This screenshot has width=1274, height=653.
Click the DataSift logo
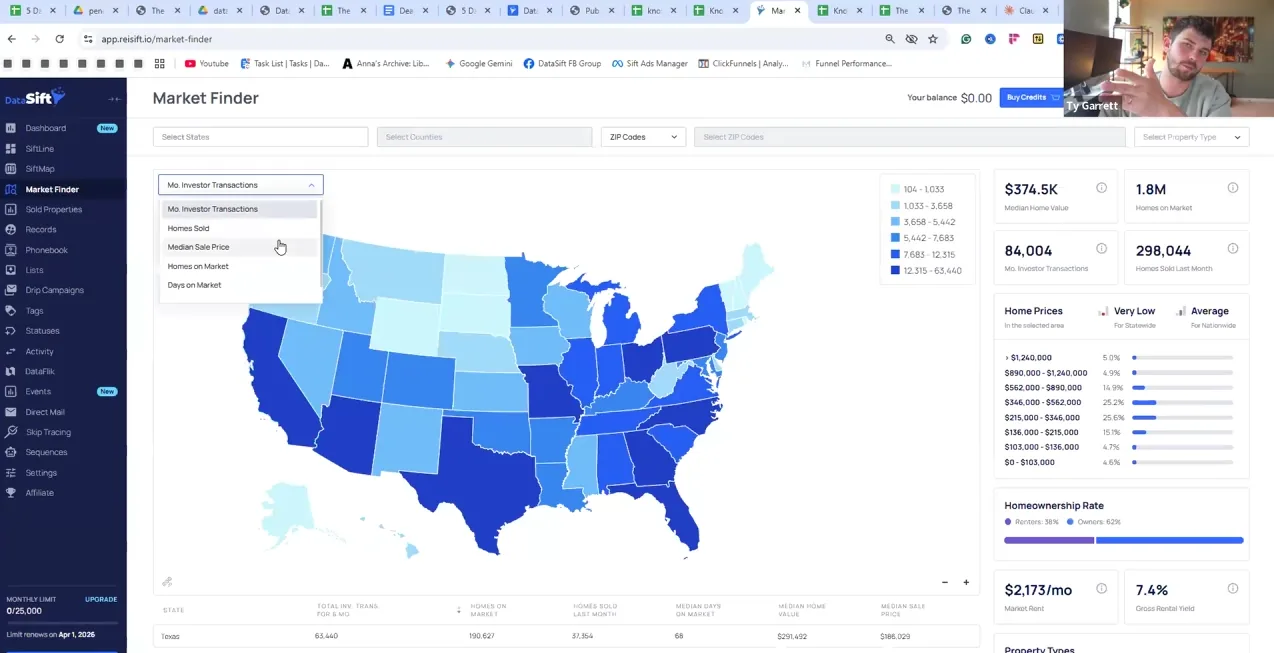(35, 97)
